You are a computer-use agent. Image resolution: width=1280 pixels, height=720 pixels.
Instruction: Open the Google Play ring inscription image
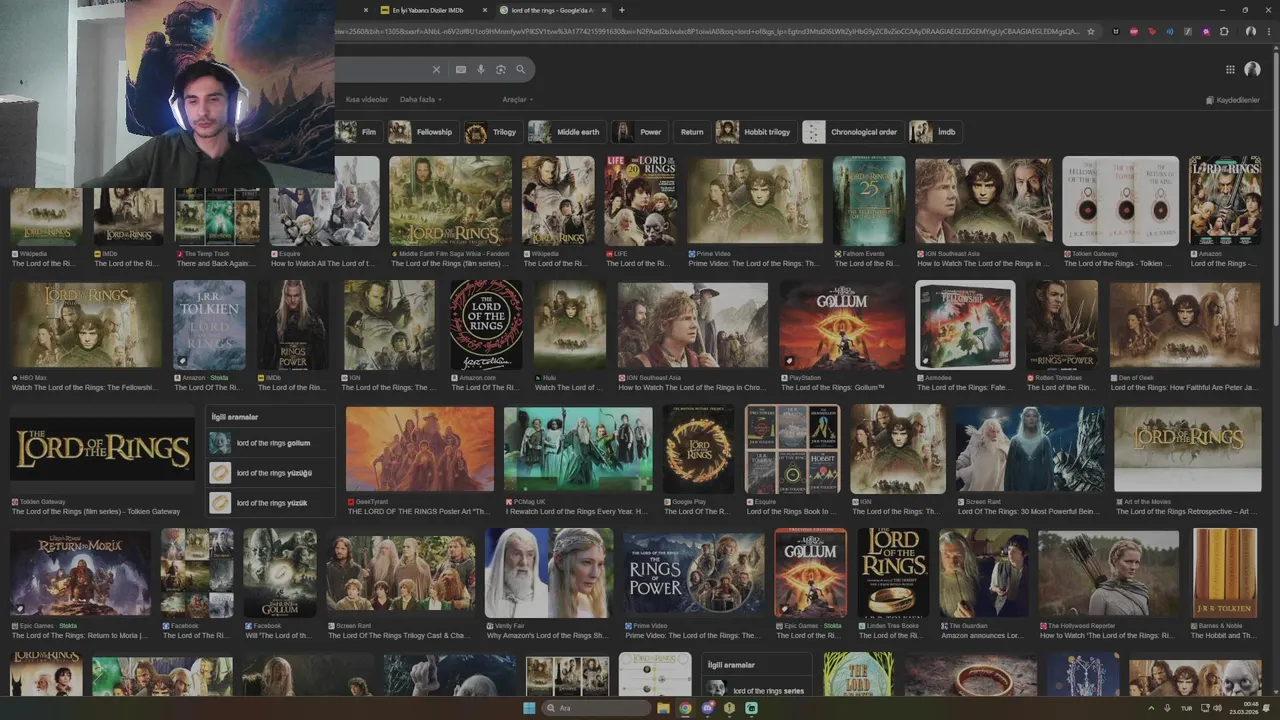(x=698, y=450)
